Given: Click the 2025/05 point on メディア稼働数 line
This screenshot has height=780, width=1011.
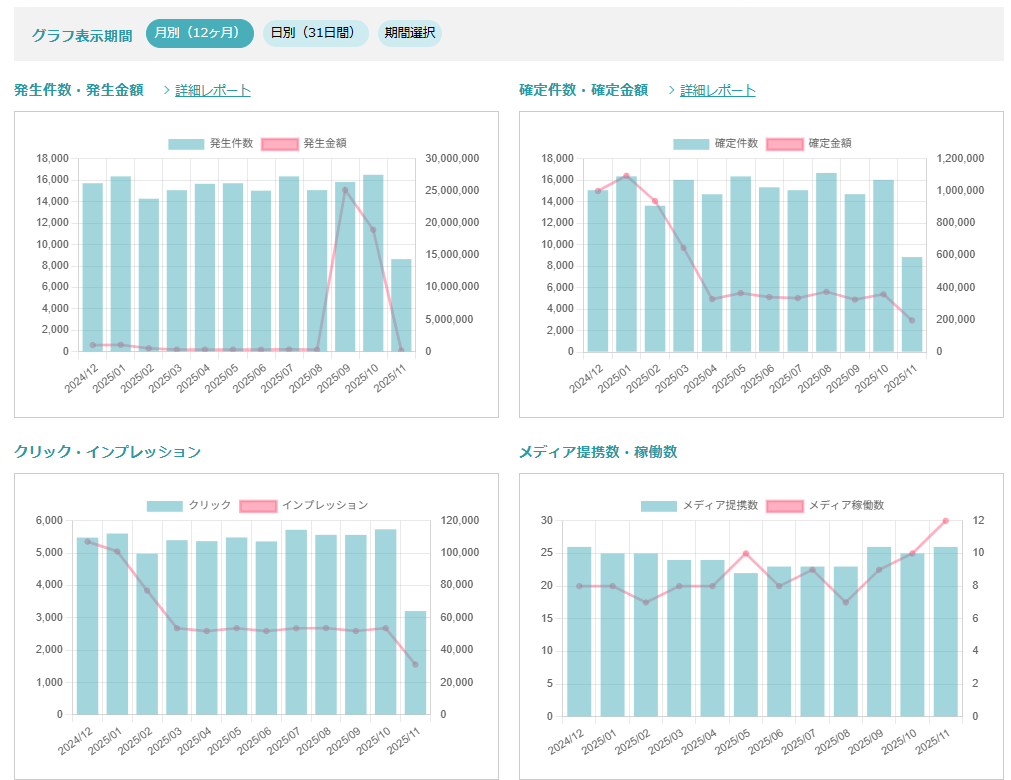Looking at the screenshot, I should [x=745, y=554].
